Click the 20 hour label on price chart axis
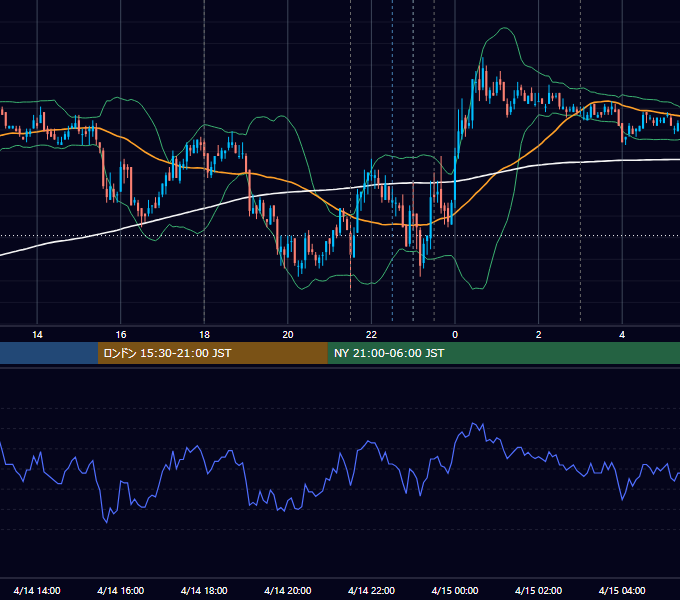This screenshot has height=600, width=680. pos(288,335)
